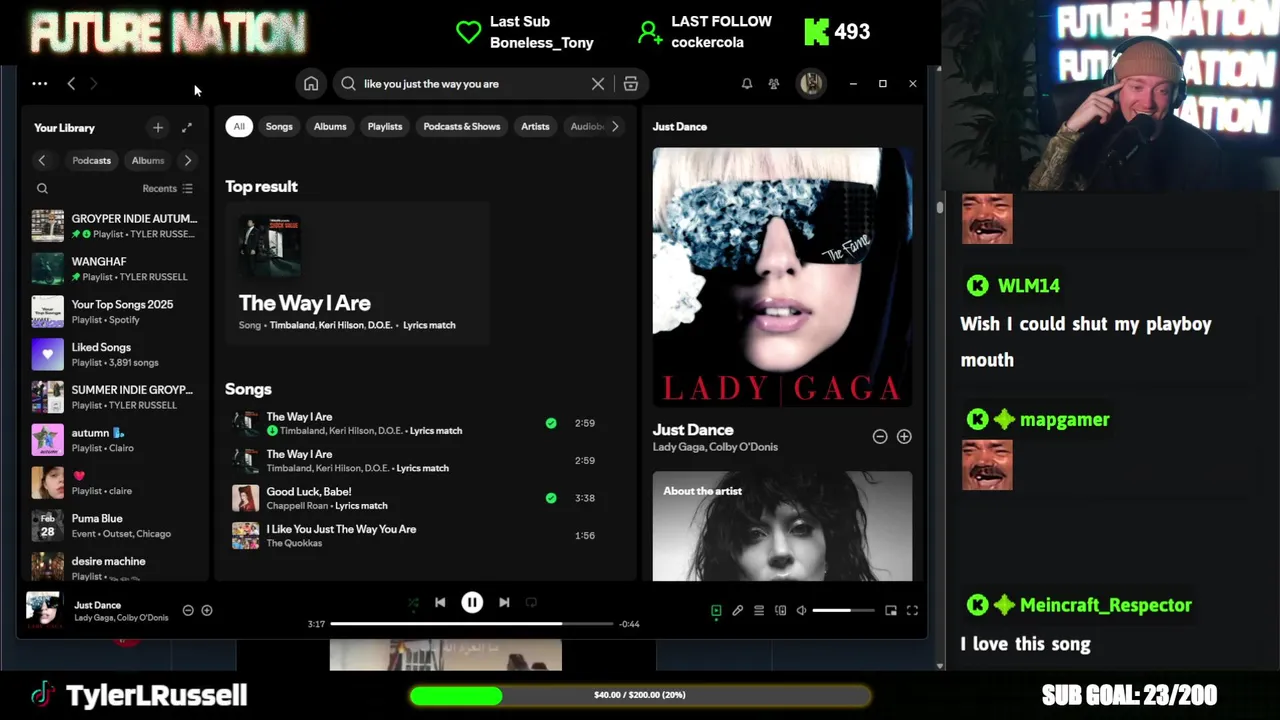Click now-playing bar album thumbnail
This screenshot has height=720, width=1280.
click(43, 610)
